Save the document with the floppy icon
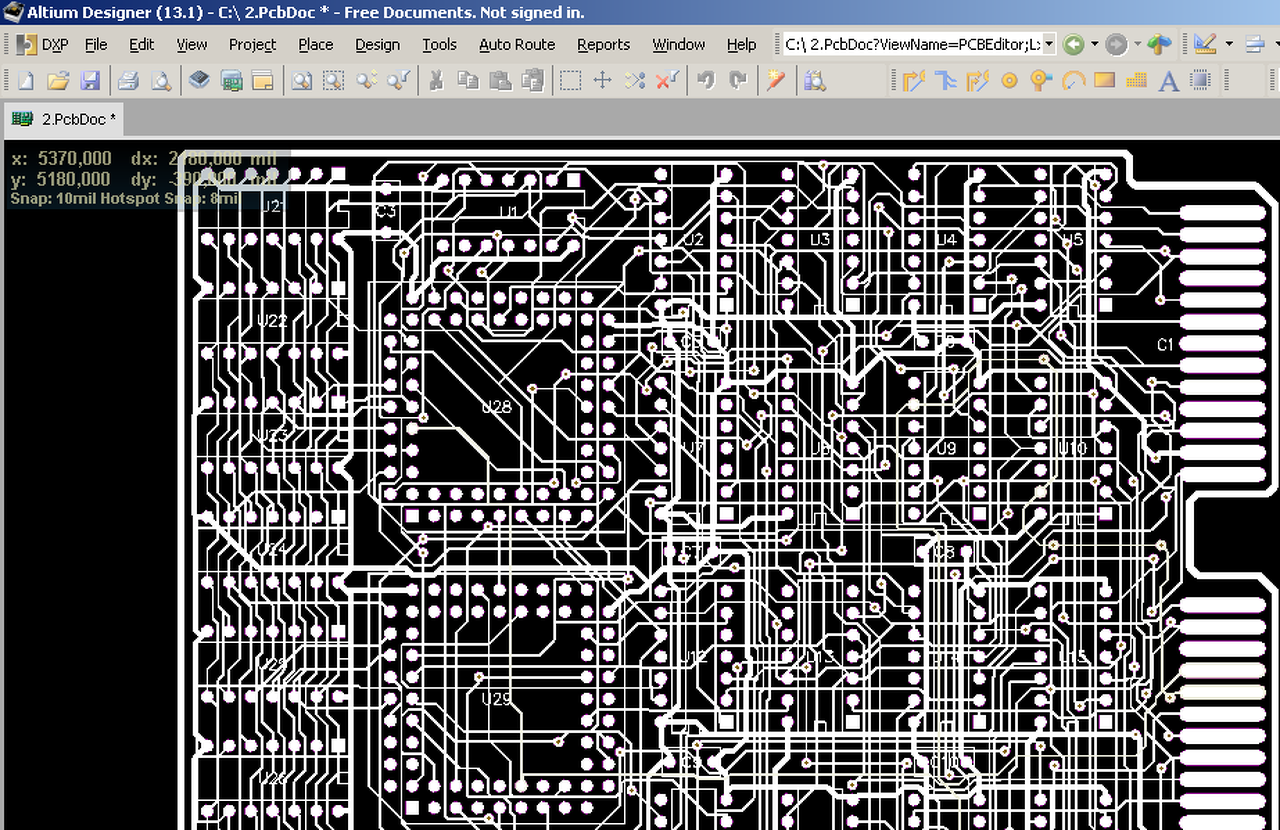The height and width of the screenshot is (830, 1280). point(90,81)
